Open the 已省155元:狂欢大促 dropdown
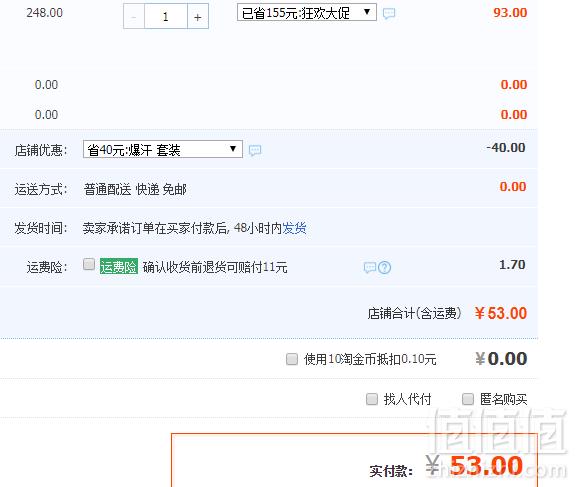This screenshot has width=576, height=487. [306, 12]
